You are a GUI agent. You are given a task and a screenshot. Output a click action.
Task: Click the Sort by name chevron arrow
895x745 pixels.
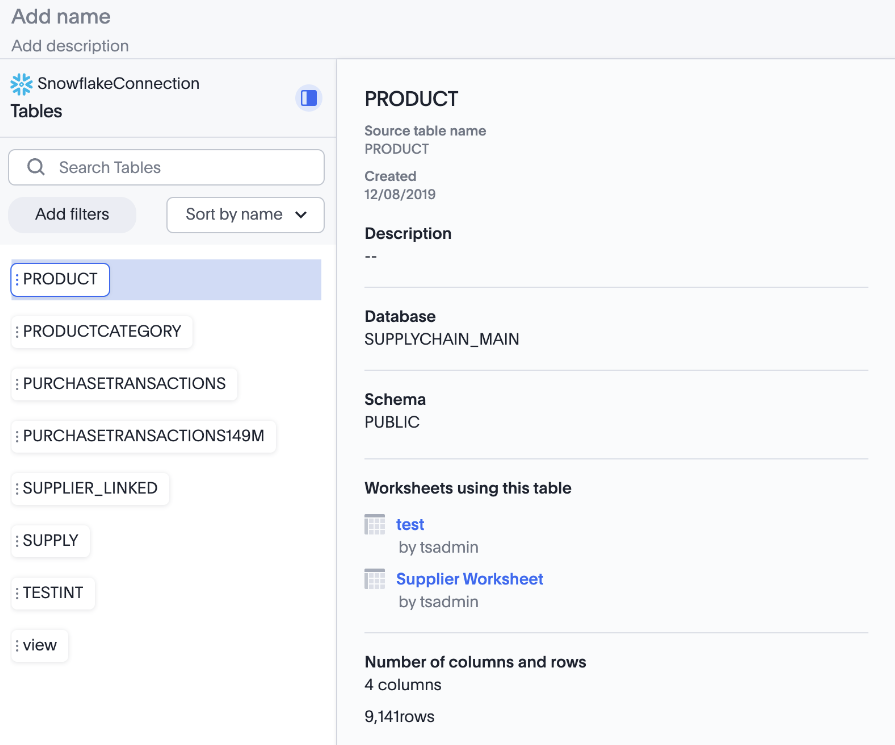[301, 215]
